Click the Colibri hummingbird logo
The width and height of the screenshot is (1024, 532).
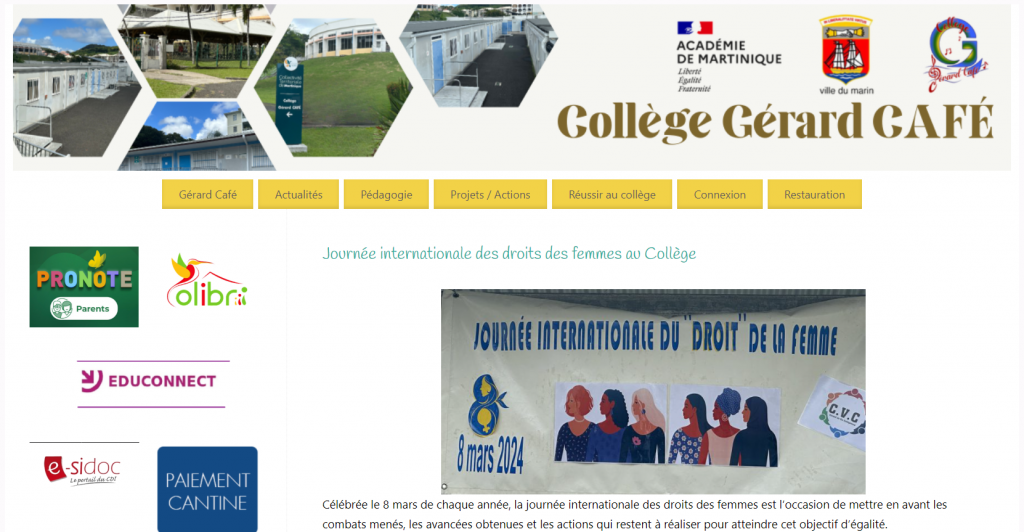pos(207,281)
